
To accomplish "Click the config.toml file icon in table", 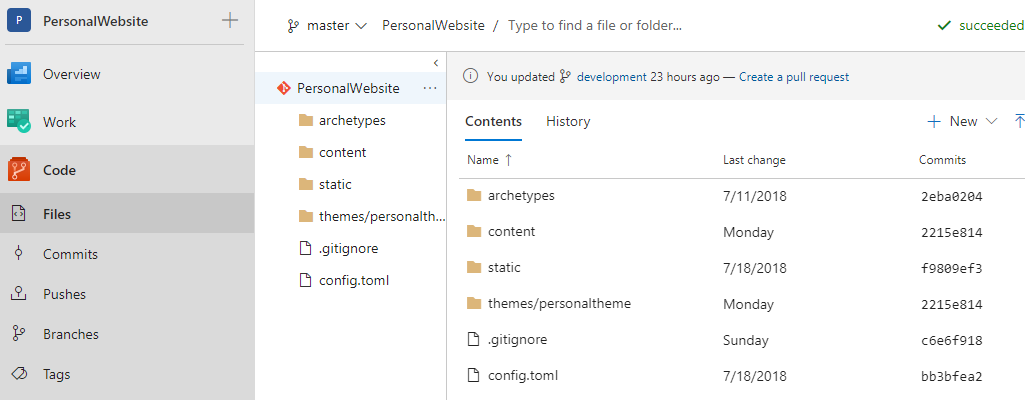I will coord(474,375).
